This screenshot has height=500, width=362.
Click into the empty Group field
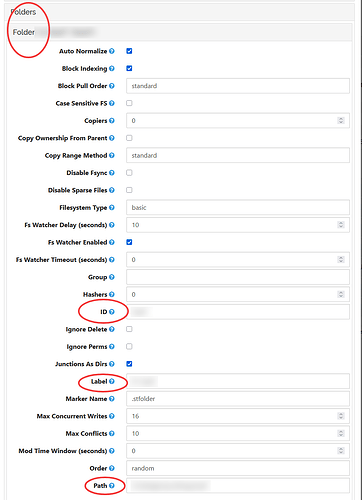point(238,277)
